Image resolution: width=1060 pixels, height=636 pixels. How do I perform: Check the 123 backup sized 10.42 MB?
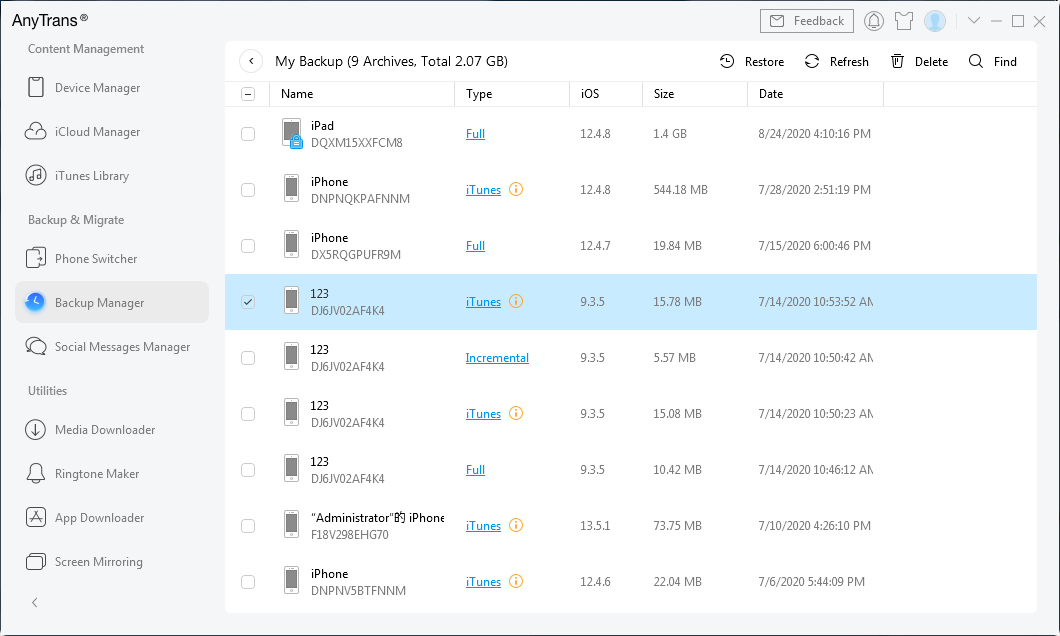248,470
